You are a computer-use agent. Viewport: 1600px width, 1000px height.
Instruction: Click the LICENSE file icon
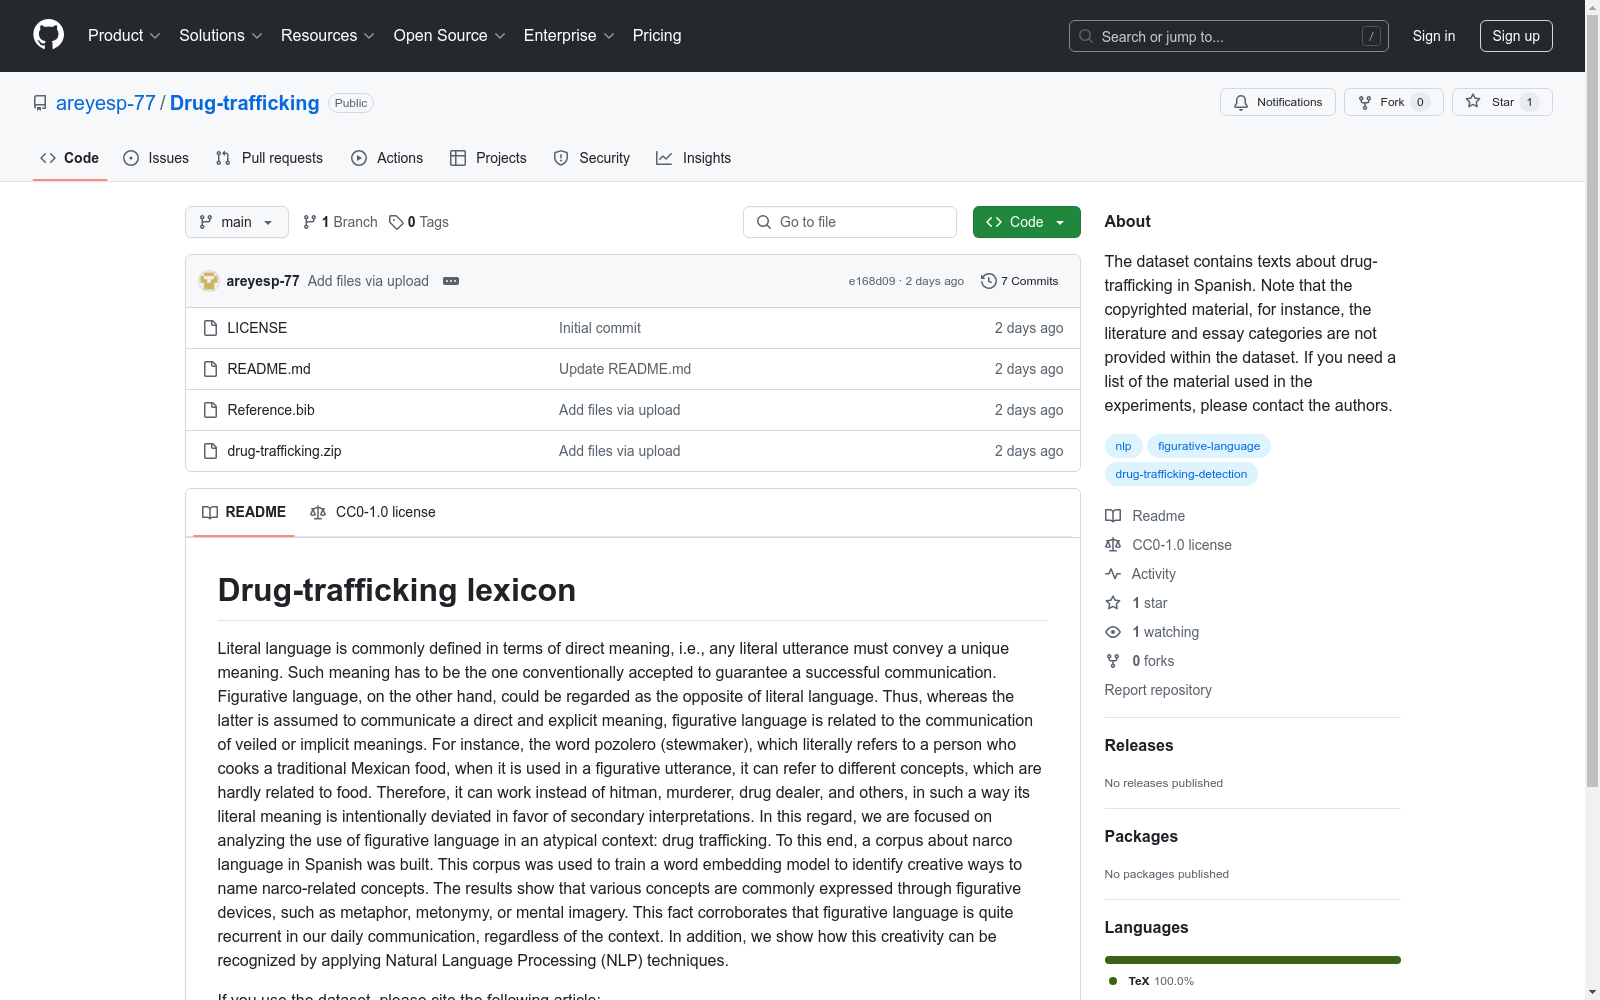[x=210, y=328]
